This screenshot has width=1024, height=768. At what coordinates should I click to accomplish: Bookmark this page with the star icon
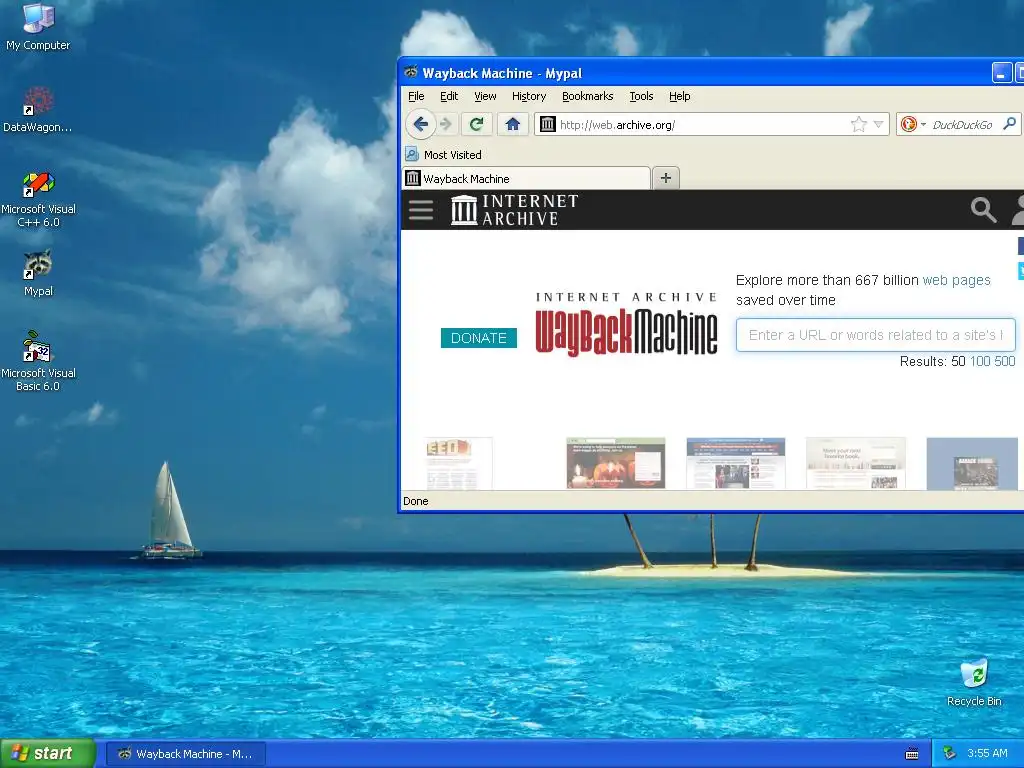(859, 124)
